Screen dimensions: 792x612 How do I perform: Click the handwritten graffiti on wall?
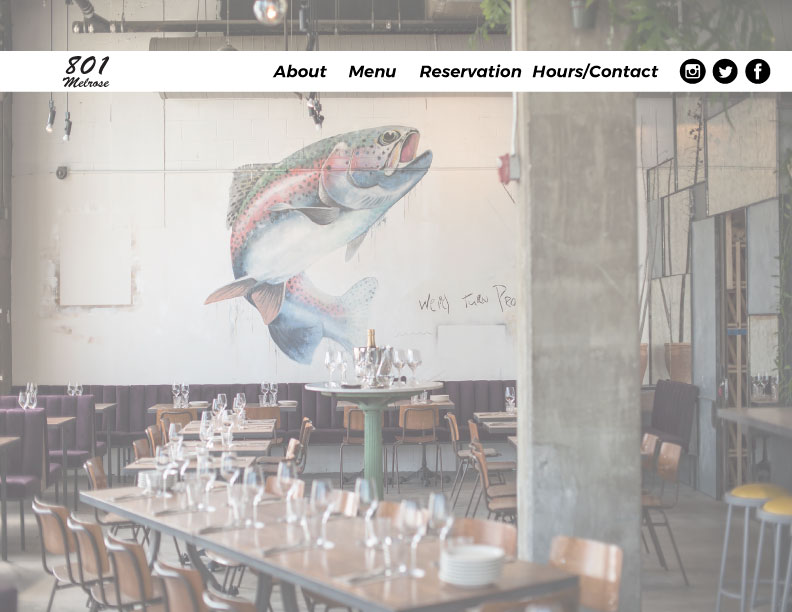(467, 301)
